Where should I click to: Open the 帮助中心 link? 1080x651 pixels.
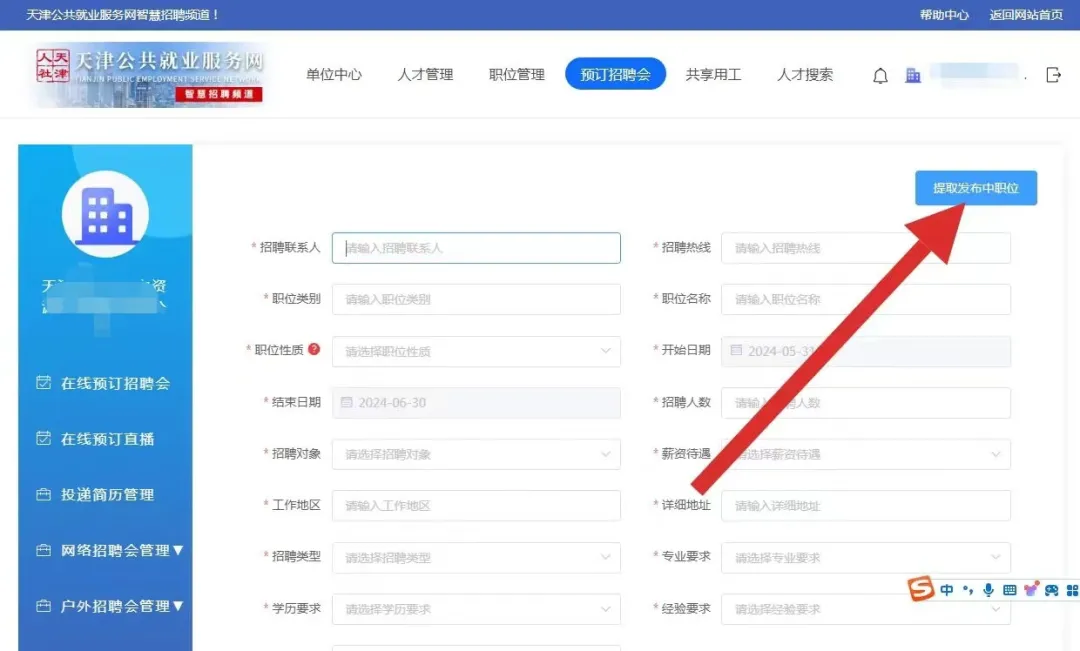[x=946, y=15]
